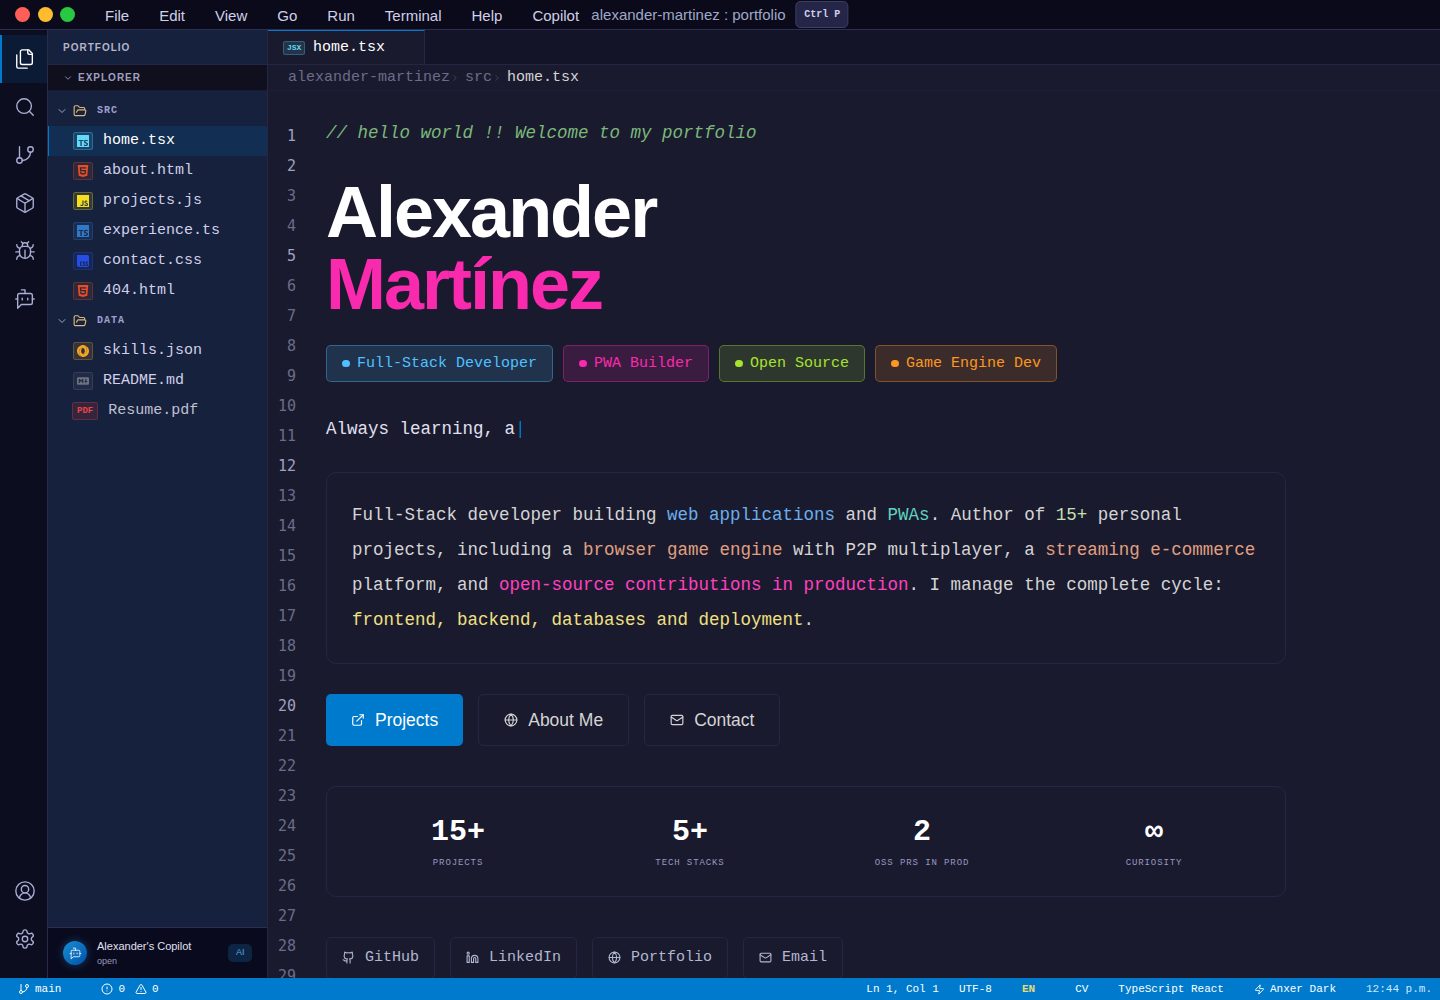Viewport: 1440px width, 1000px height.
Task: Click the Email link button
Action: [793, 957]
